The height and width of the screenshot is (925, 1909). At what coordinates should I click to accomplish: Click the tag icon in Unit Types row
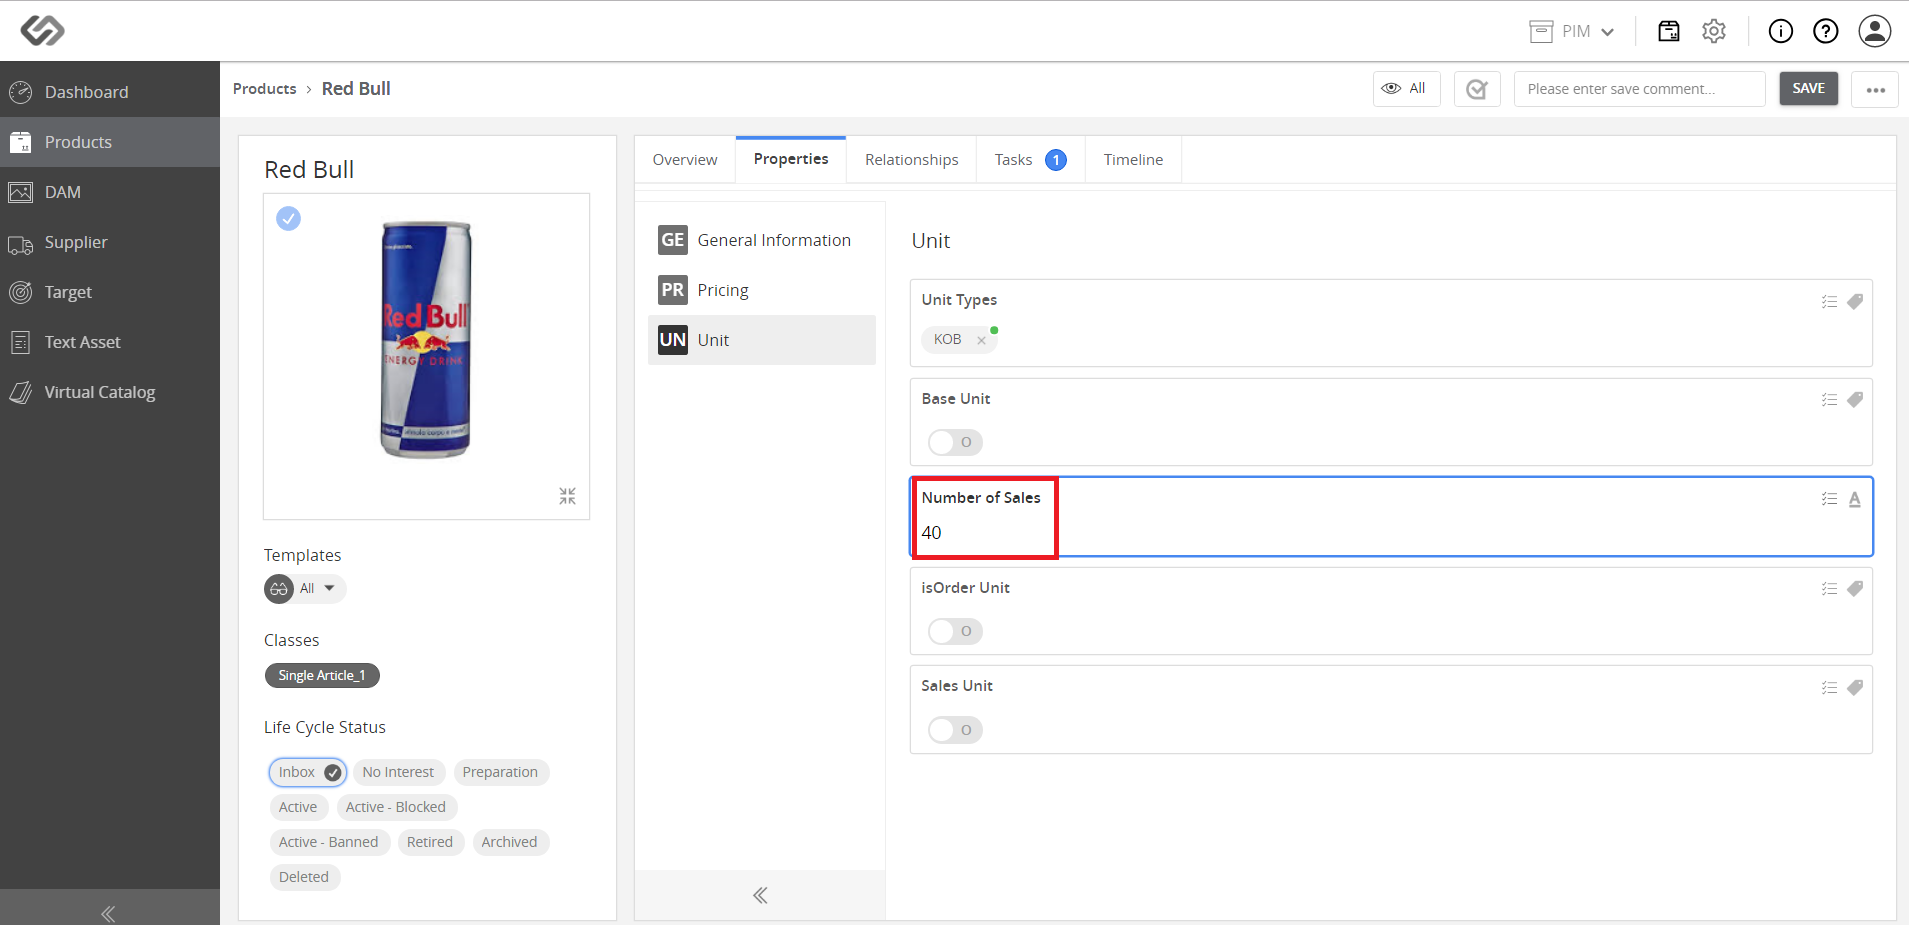(1855, 301)
